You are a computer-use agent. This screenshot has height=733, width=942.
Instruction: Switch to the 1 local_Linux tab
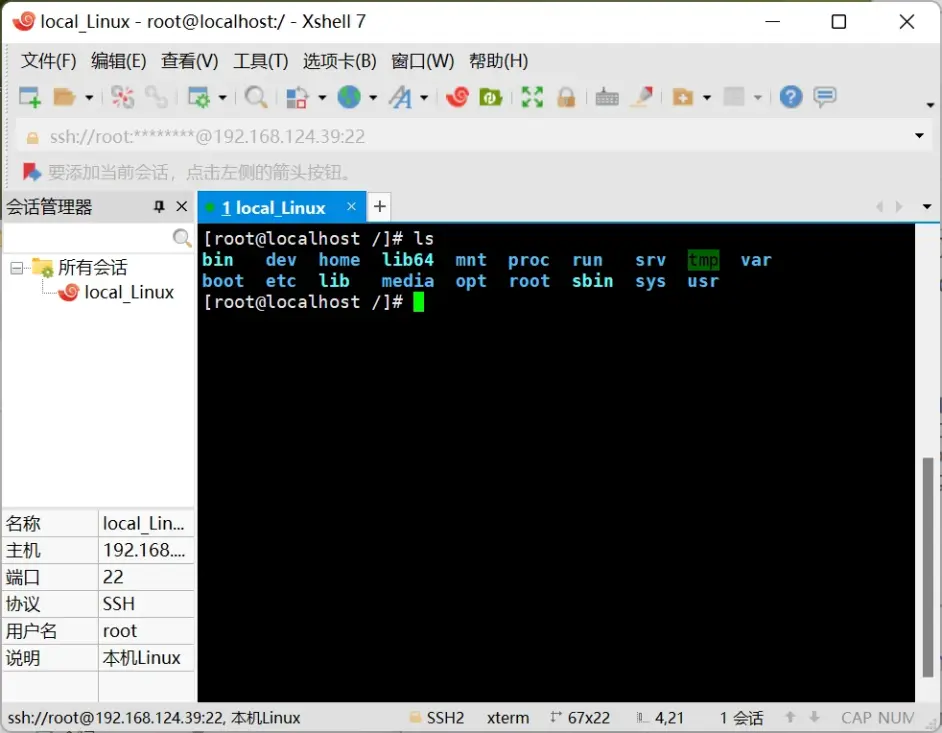pos(273,208)
